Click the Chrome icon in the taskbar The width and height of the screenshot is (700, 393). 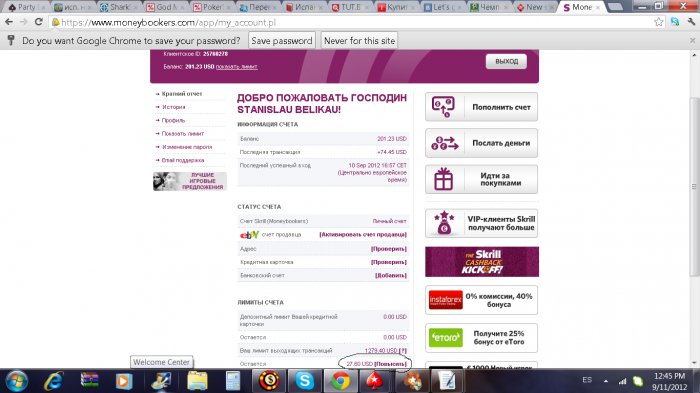coord(340,381)
